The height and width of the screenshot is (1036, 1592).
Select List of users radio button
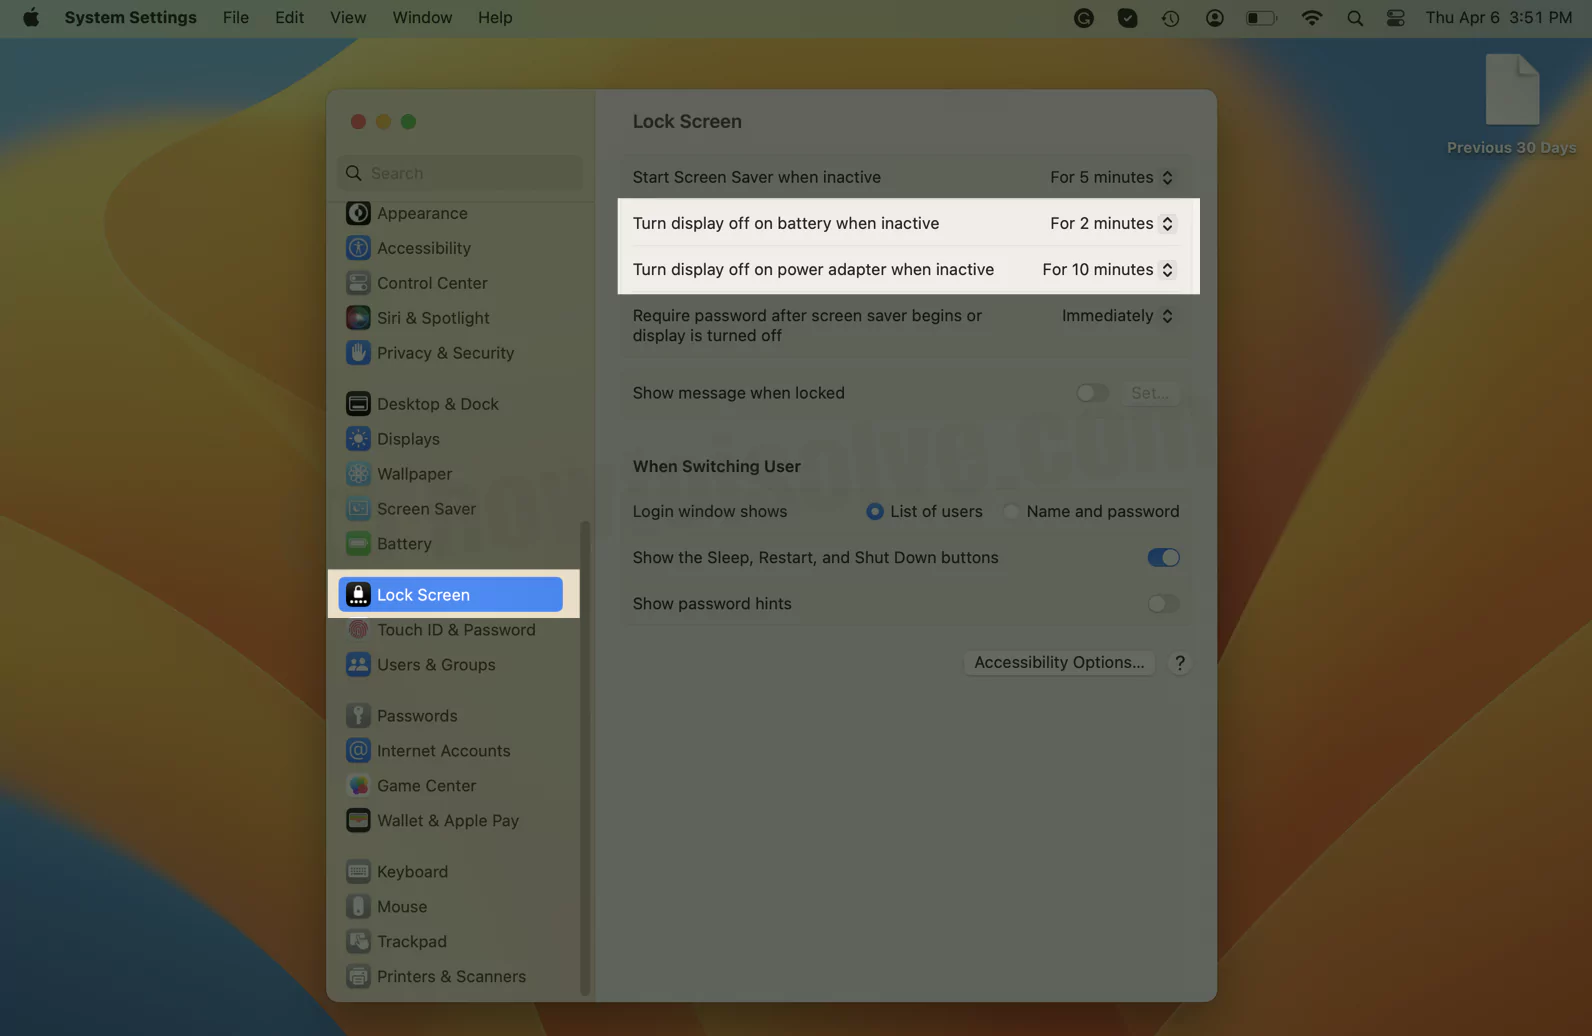(x=875, y=512)
